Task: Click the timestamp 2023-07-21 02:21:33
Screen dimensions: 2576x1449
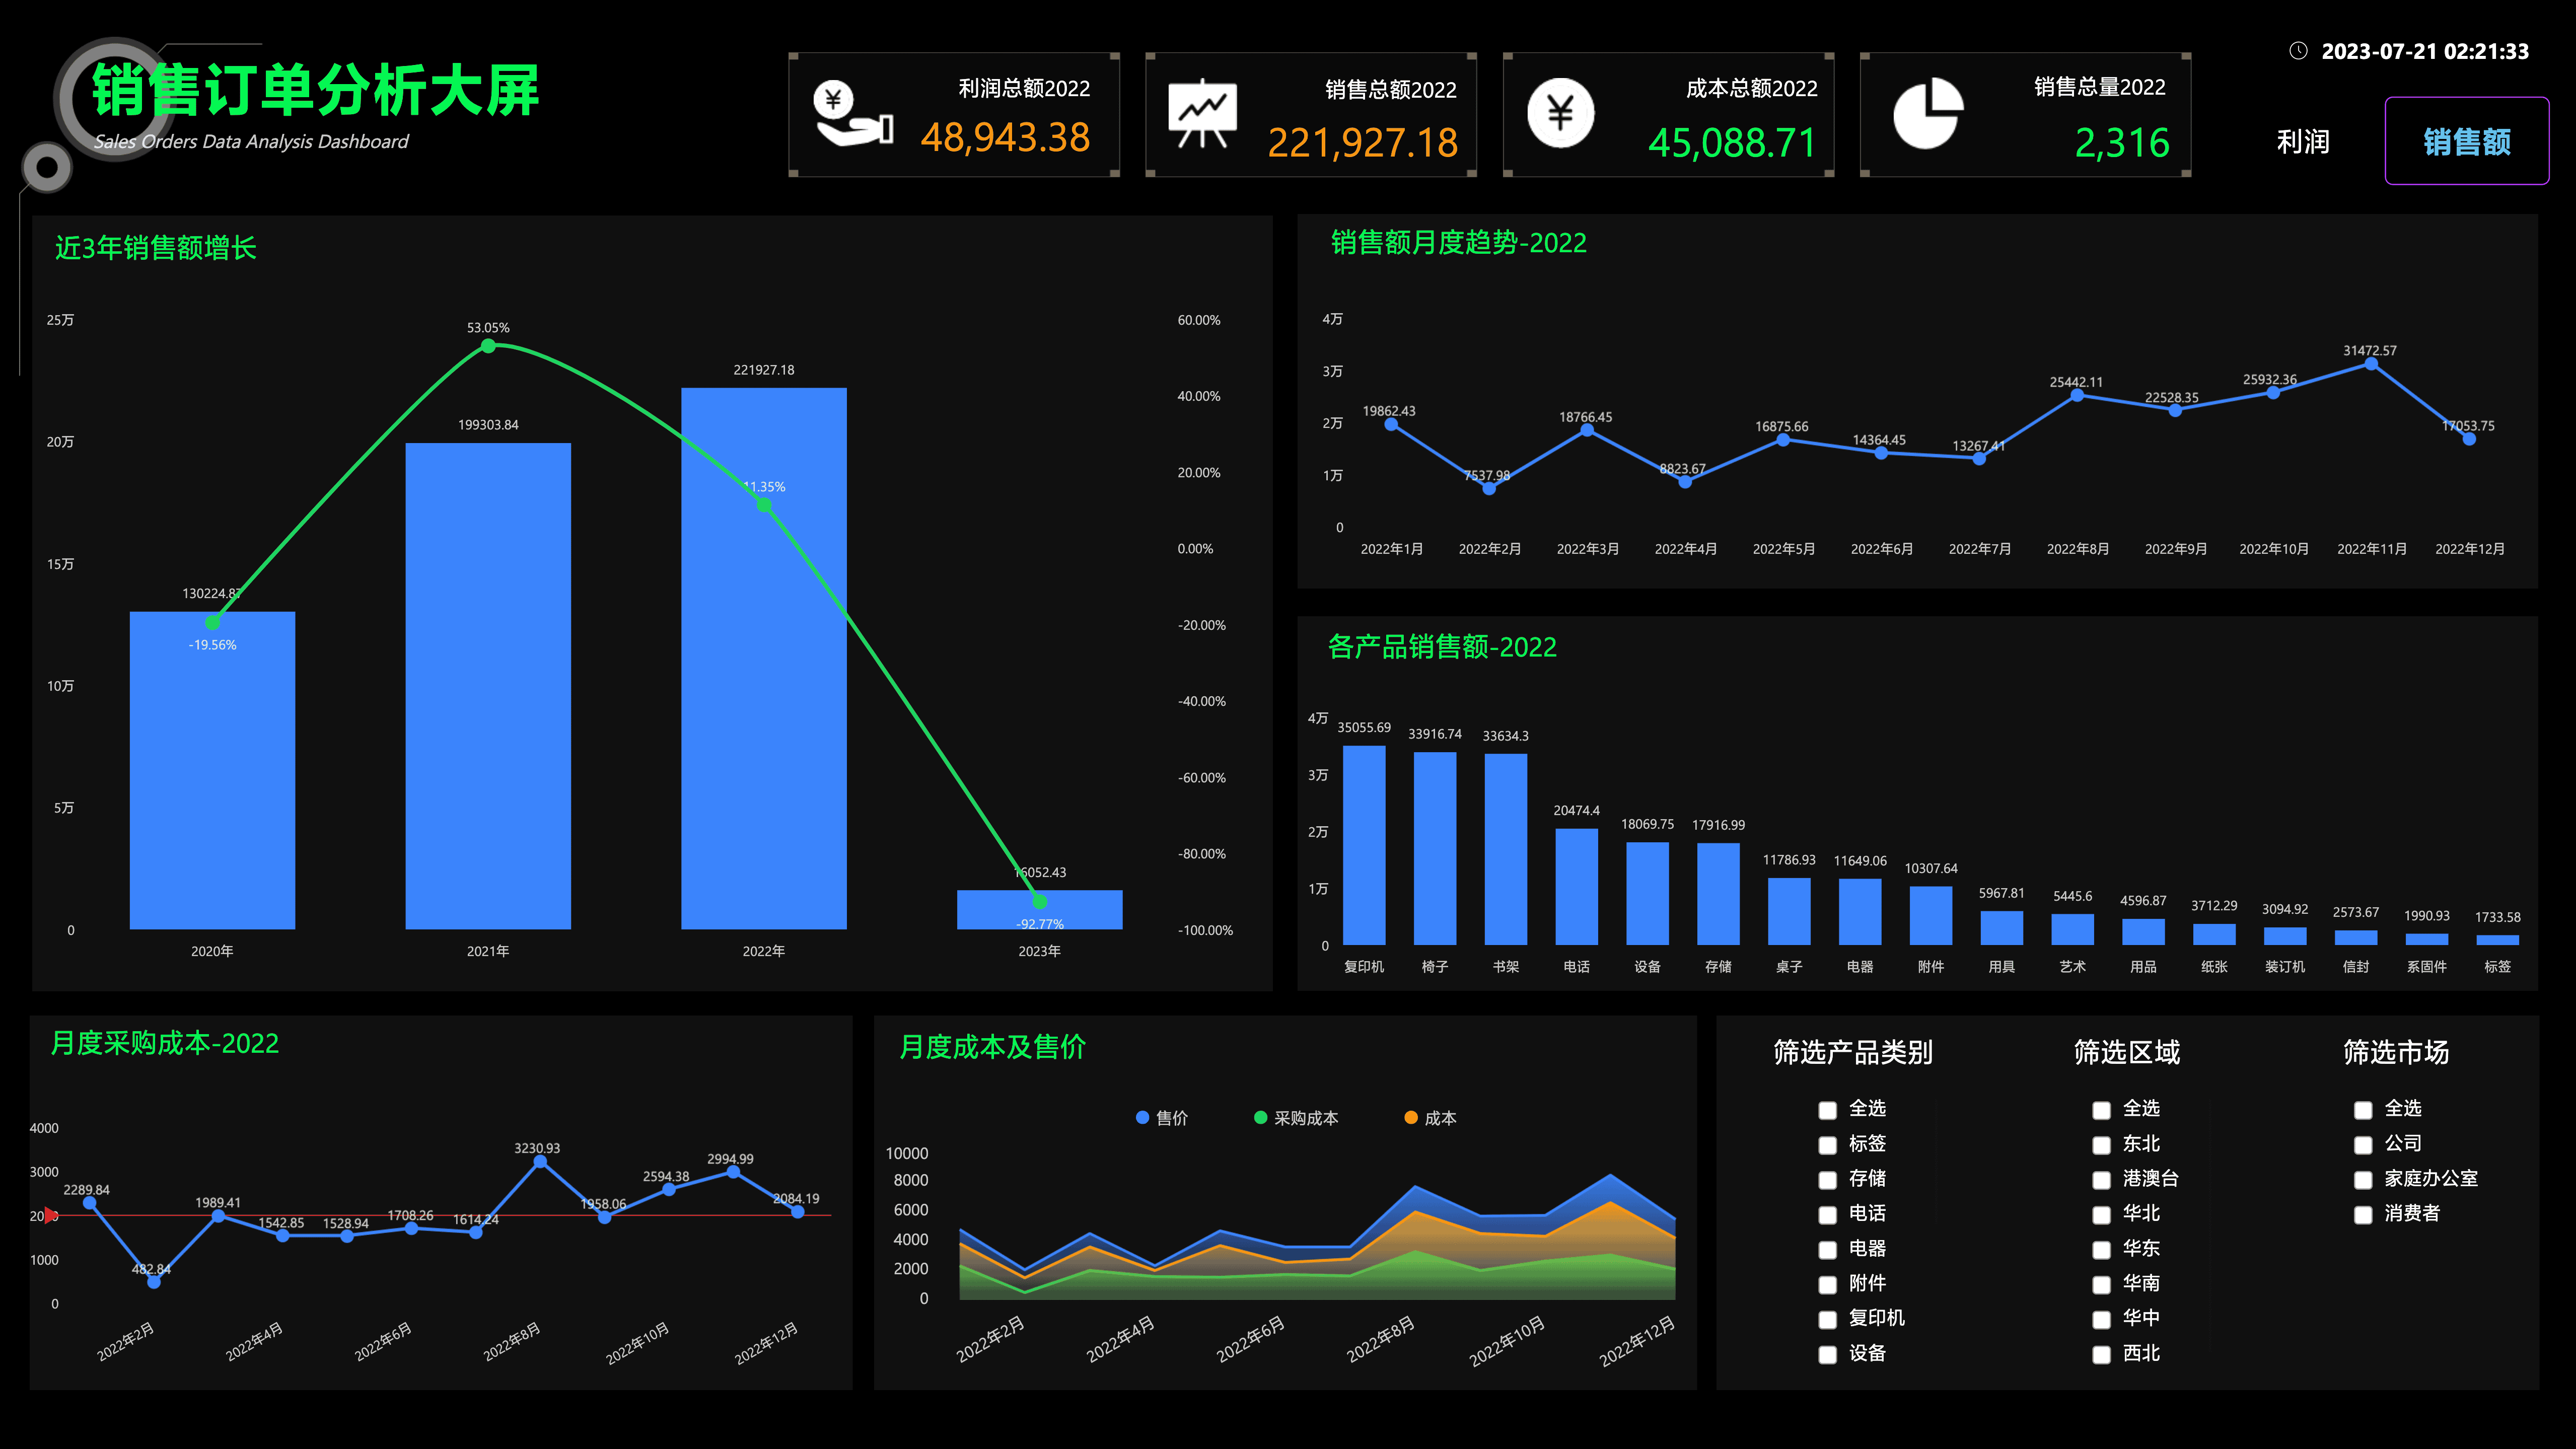Action: [2425, 51]
